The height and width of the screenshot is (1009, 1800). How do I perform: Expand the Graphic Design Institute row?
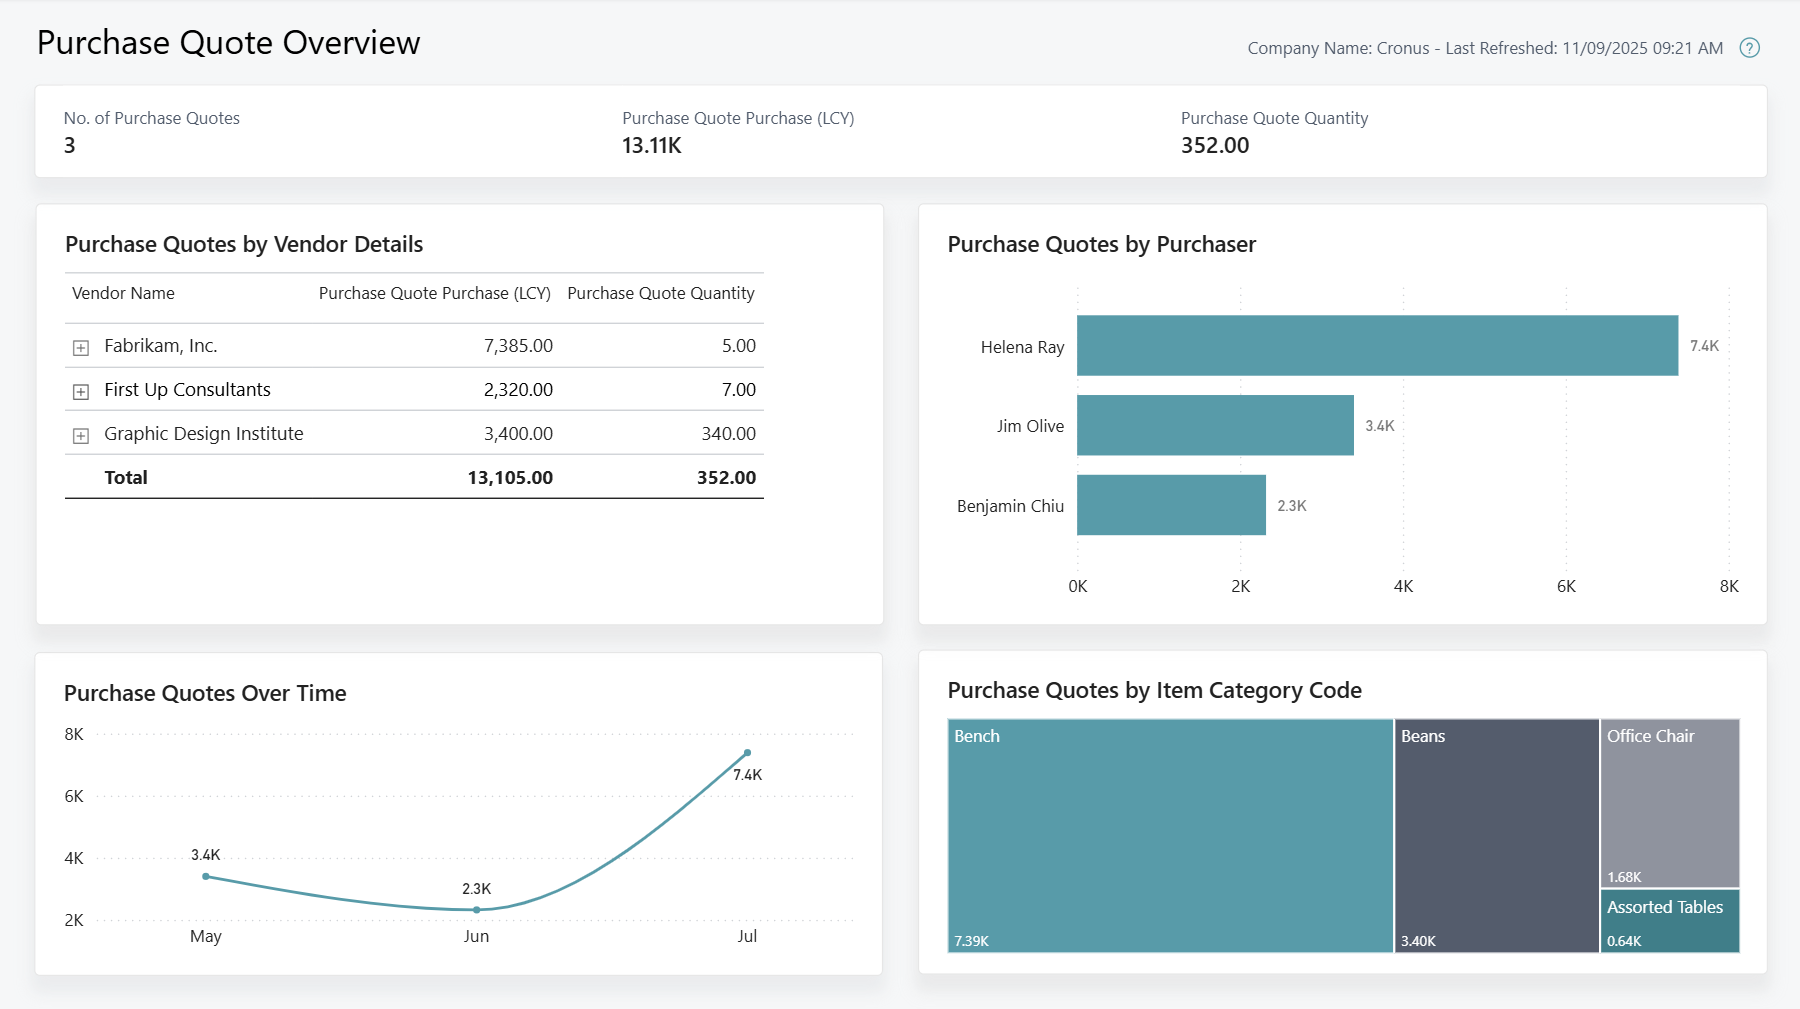point(81,433)
